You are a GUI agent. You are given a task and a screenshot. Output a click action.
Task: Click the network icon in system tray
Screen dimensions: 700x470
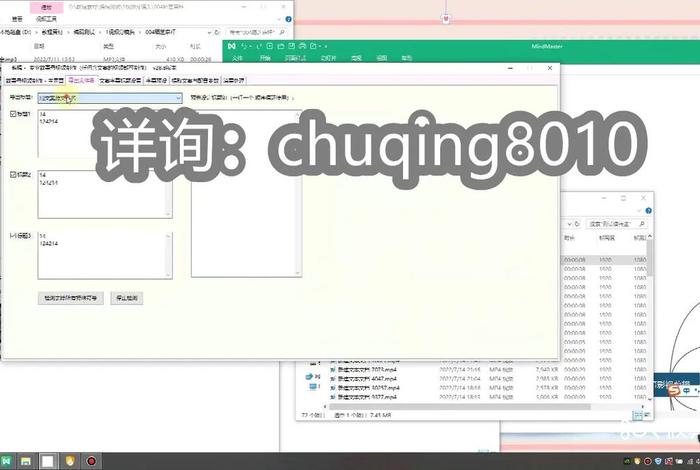point(691,461)
